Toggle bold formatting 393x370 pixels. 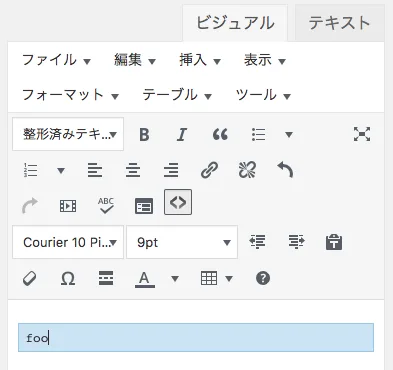144,135
